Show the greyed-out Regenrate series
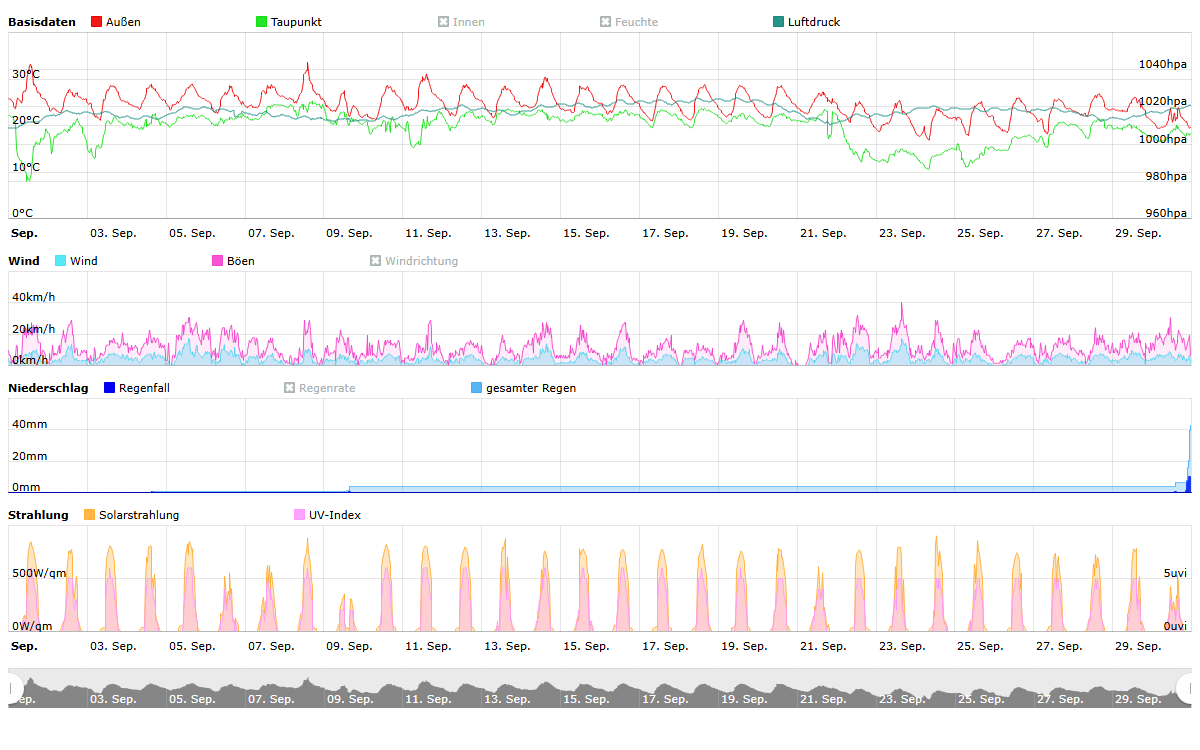 pos(319,388)
